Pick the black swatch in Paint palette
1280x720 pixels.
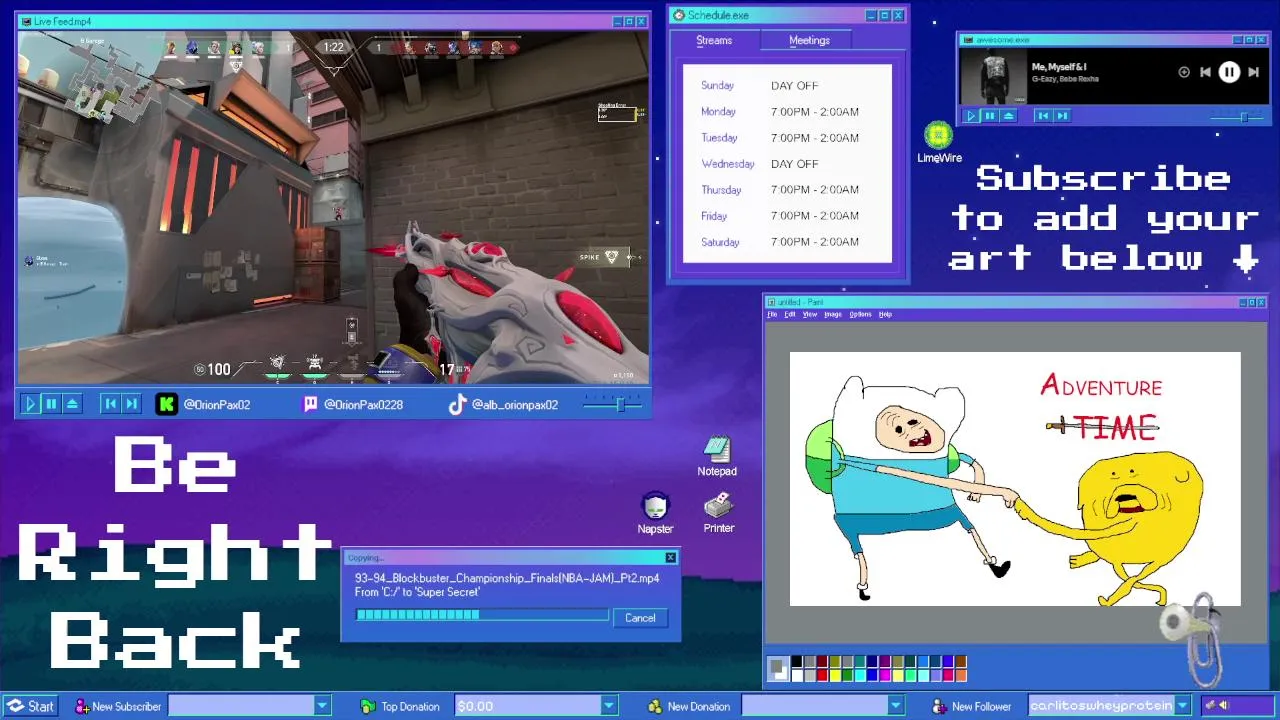tap(797, 661)
